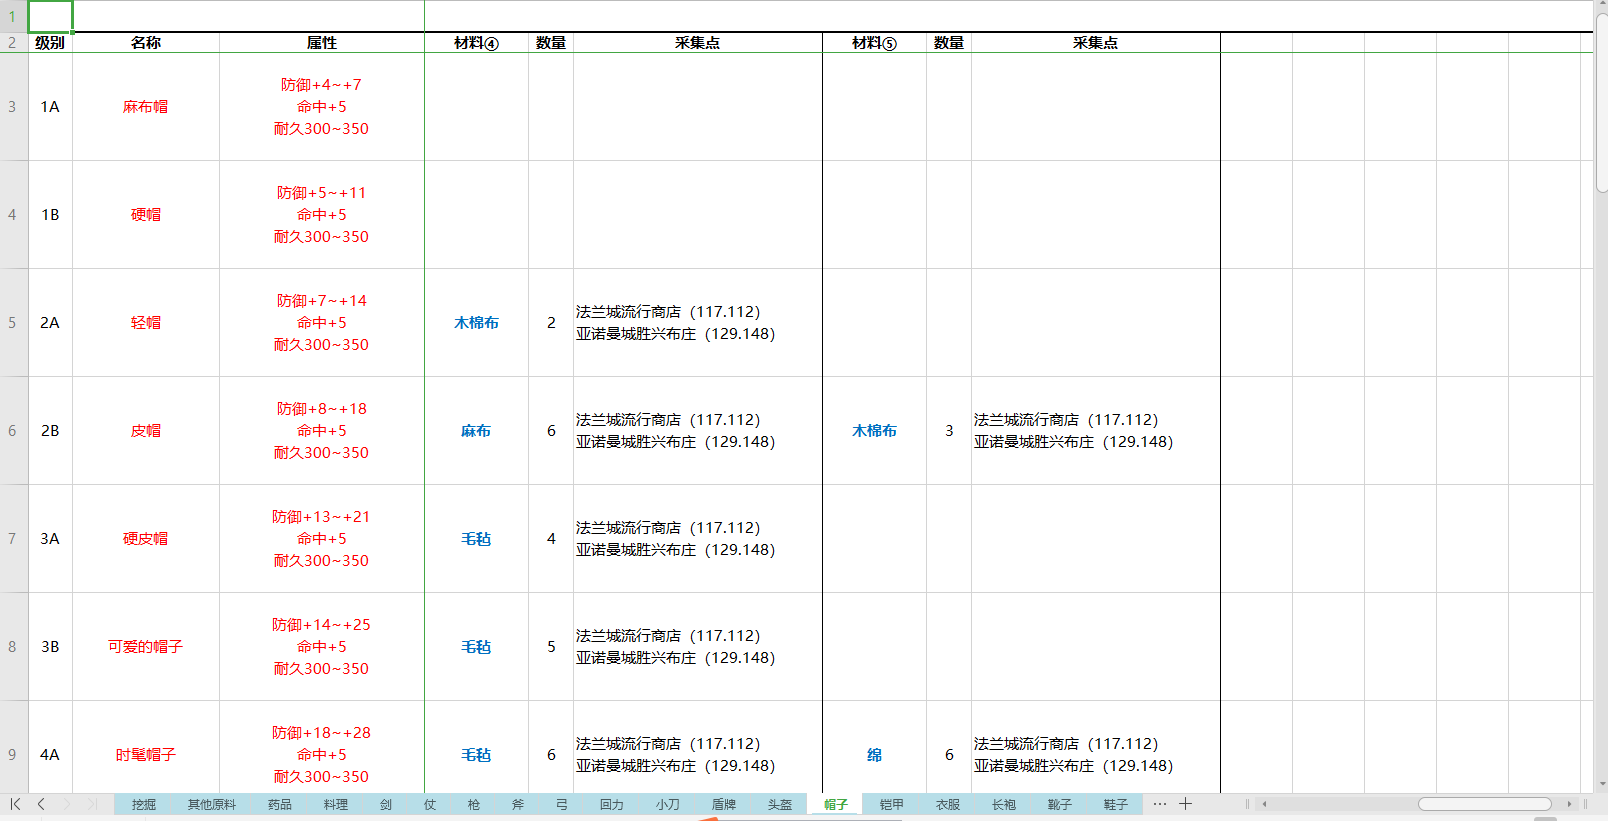Select the 麻布帽 name cell

coord(146,107)
